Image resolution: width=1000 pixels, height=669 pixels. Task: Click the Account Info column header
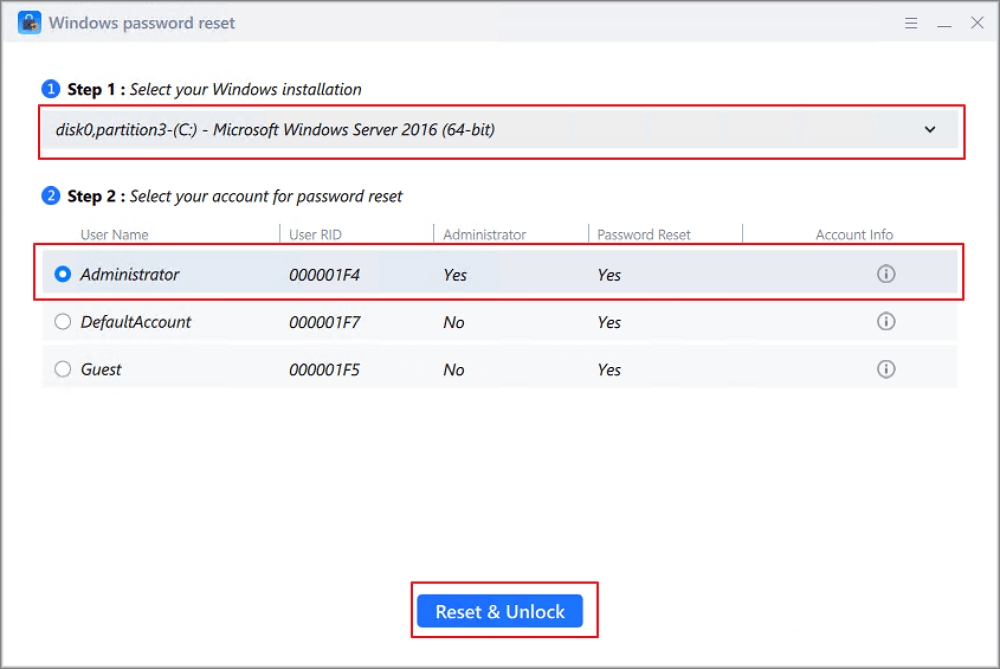click(x=854, y=235)
